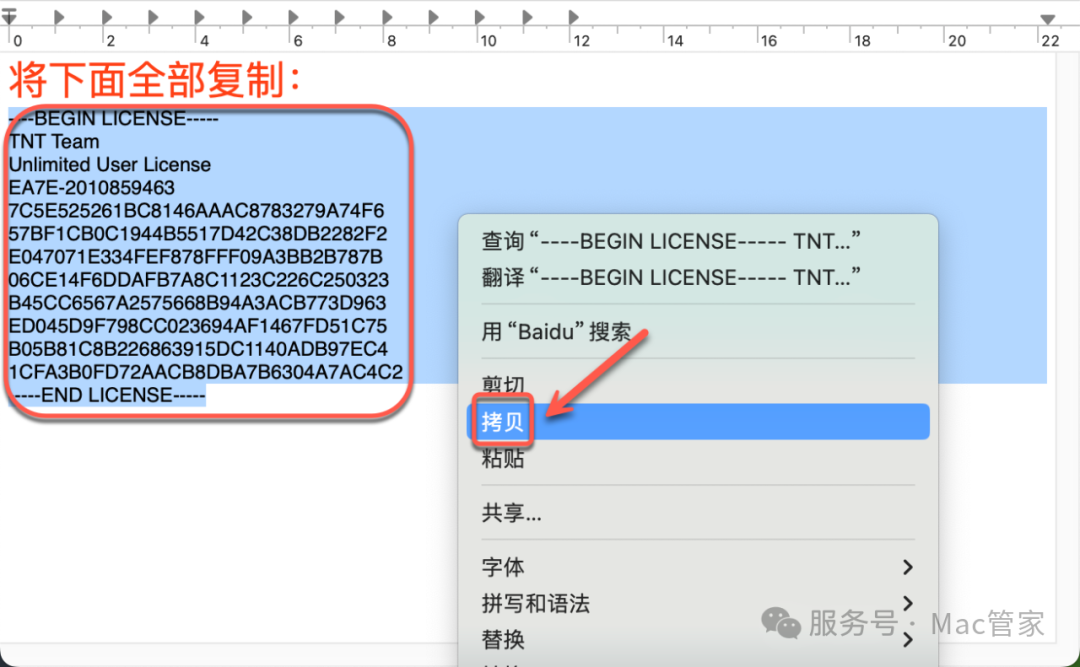Viewport: 1080px width, 667px height.
Task: Translate selection using the 翻译 menu item
Action: (670, 277)
